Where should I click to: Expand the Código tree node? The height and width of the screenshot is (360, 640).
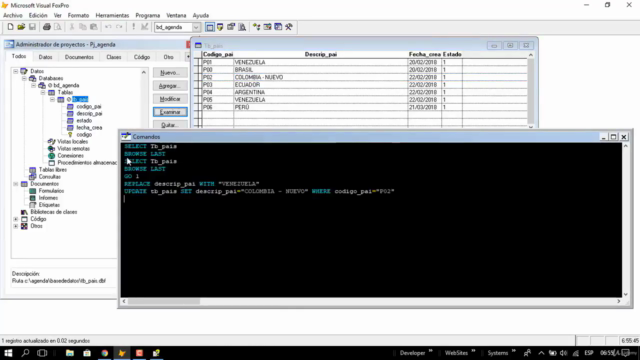coord(16,219)
